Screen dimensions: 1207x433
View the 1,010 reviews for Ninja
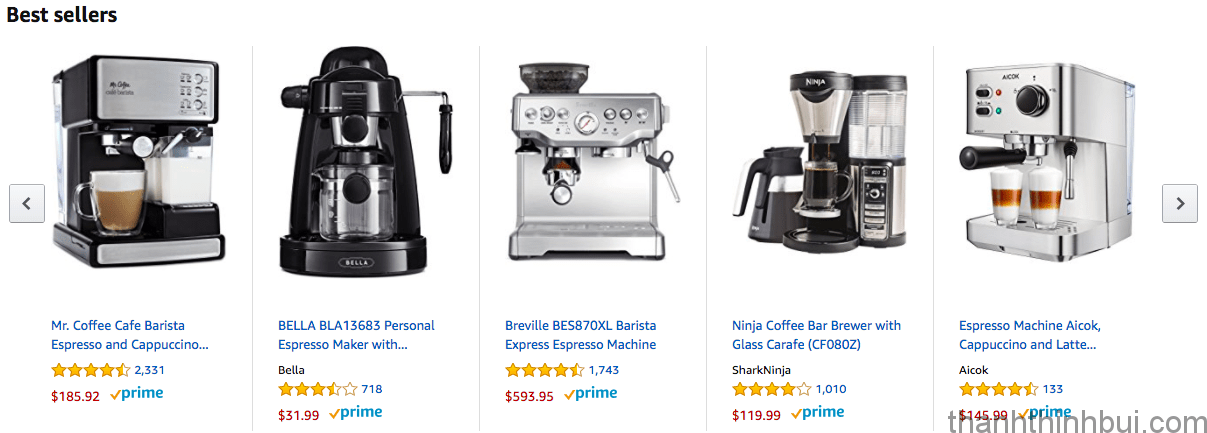pyautogui.click(x=831, y=389)
